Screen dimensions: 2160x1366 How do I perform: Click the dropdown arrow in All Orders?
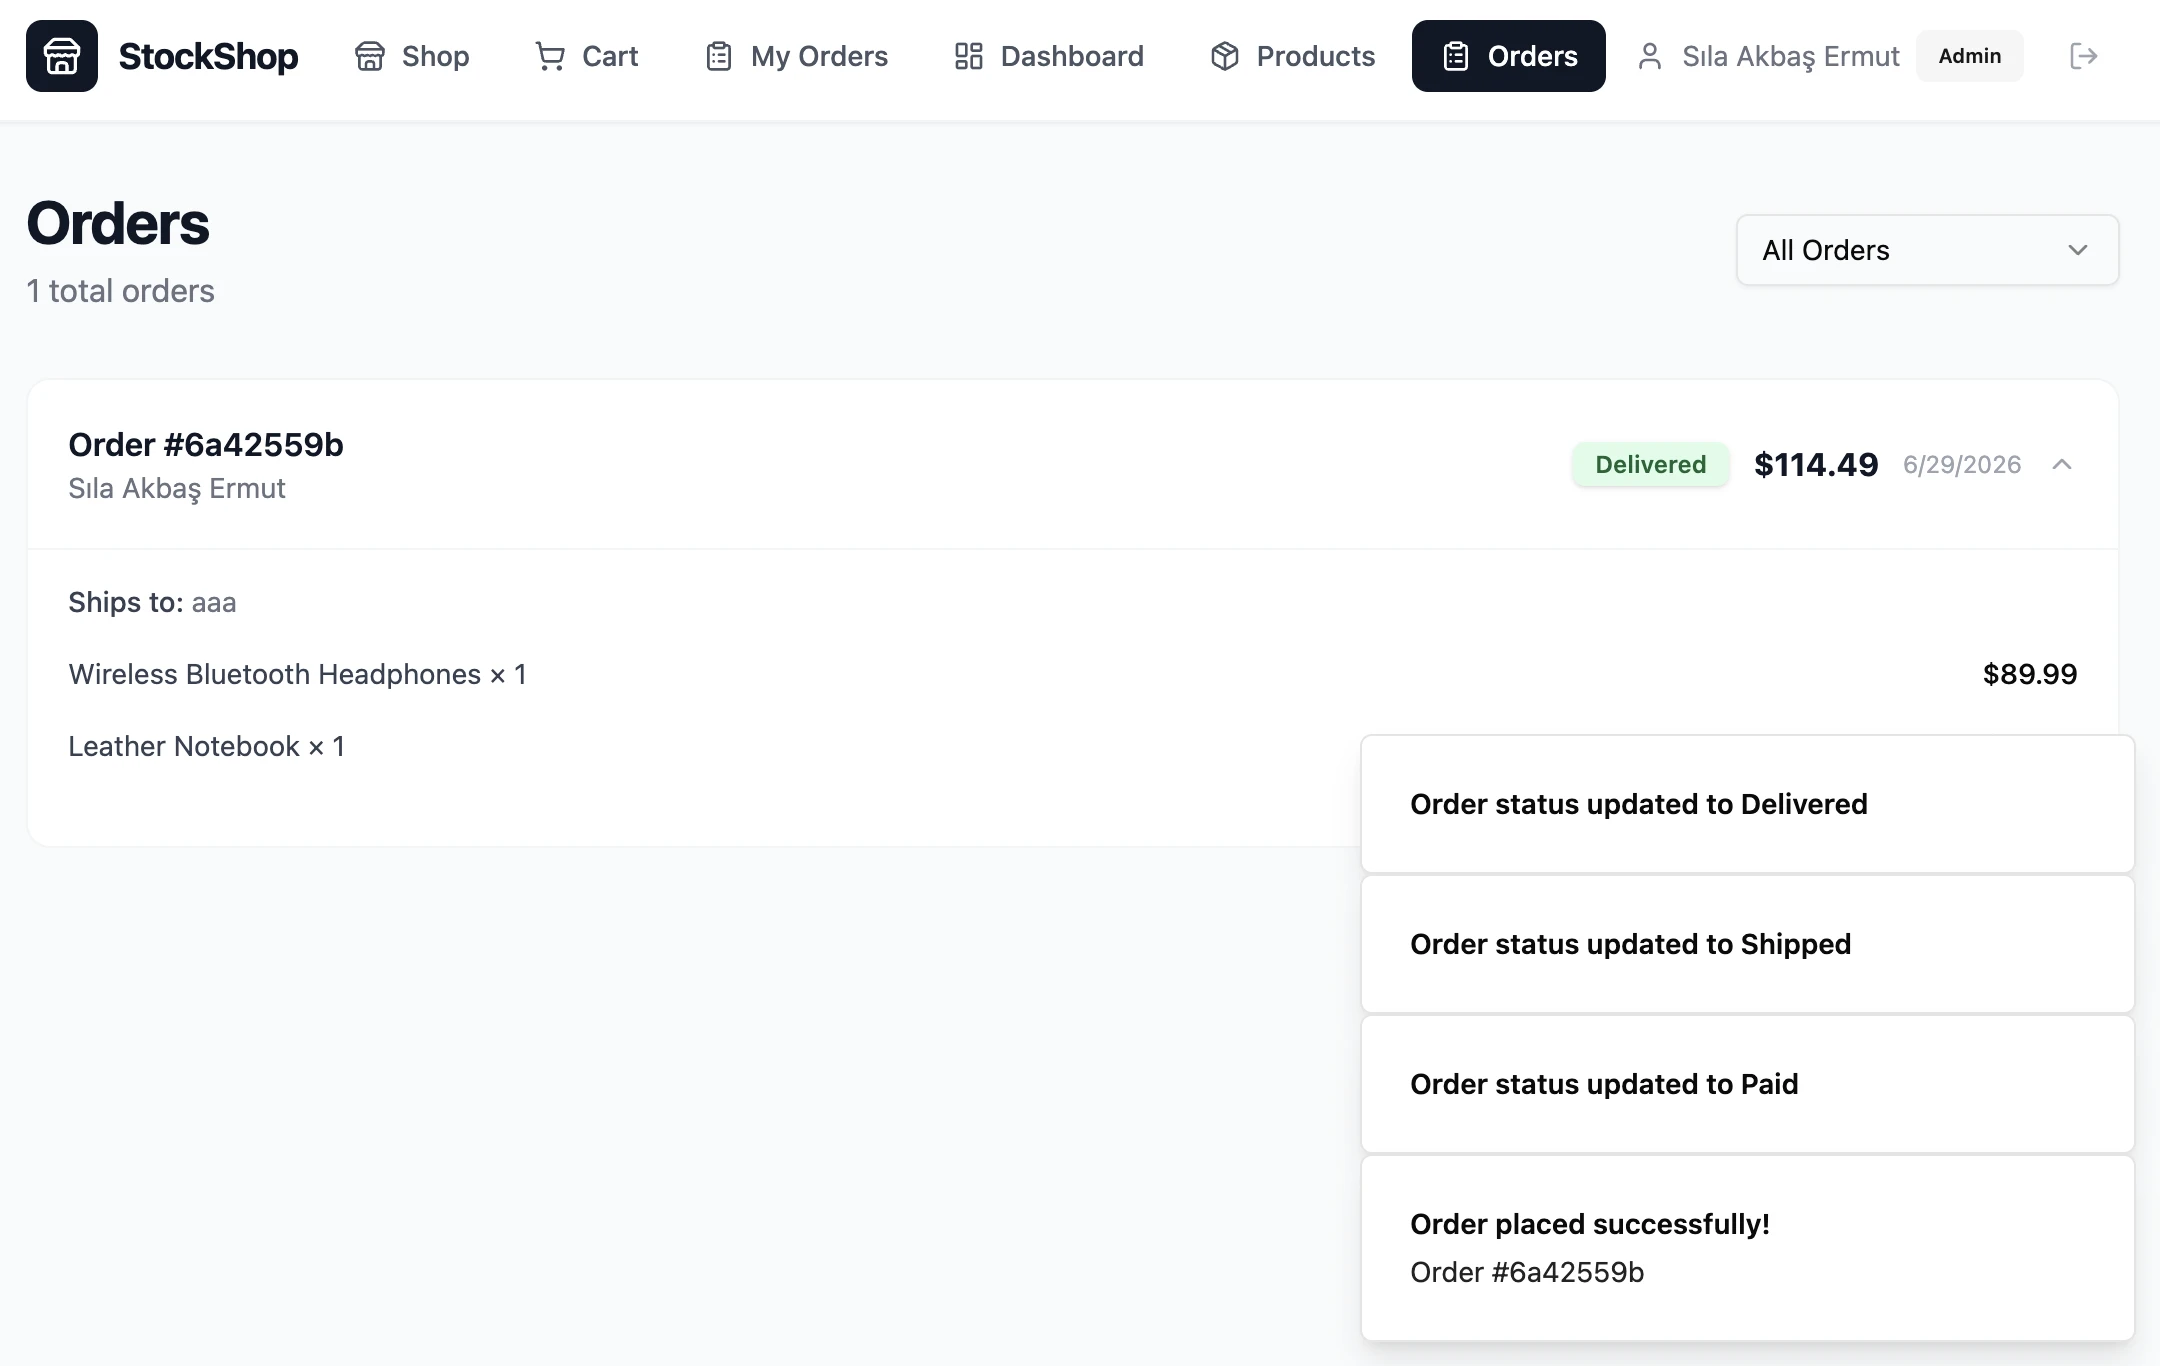2078,250
